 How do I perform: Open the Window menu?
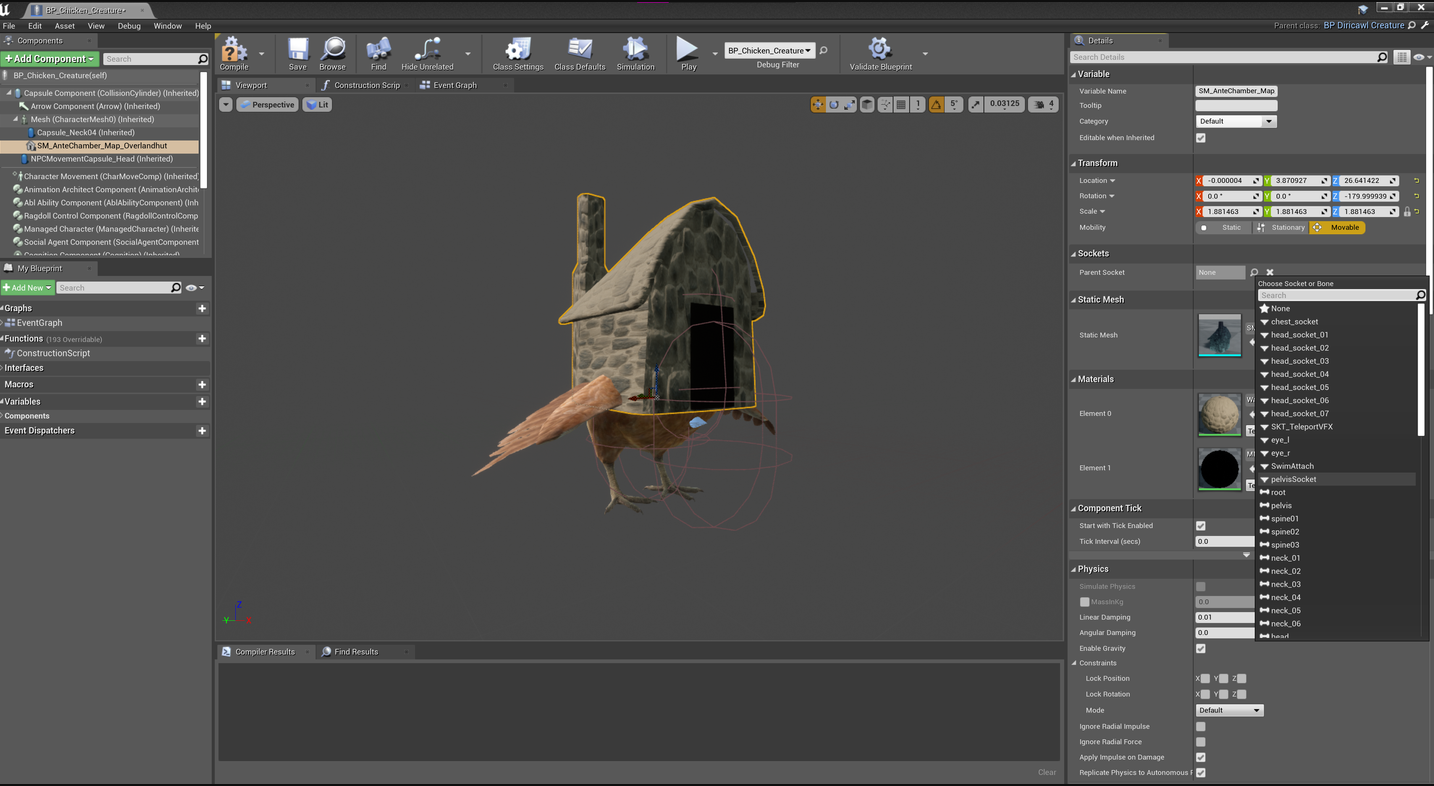pos(167,26)
